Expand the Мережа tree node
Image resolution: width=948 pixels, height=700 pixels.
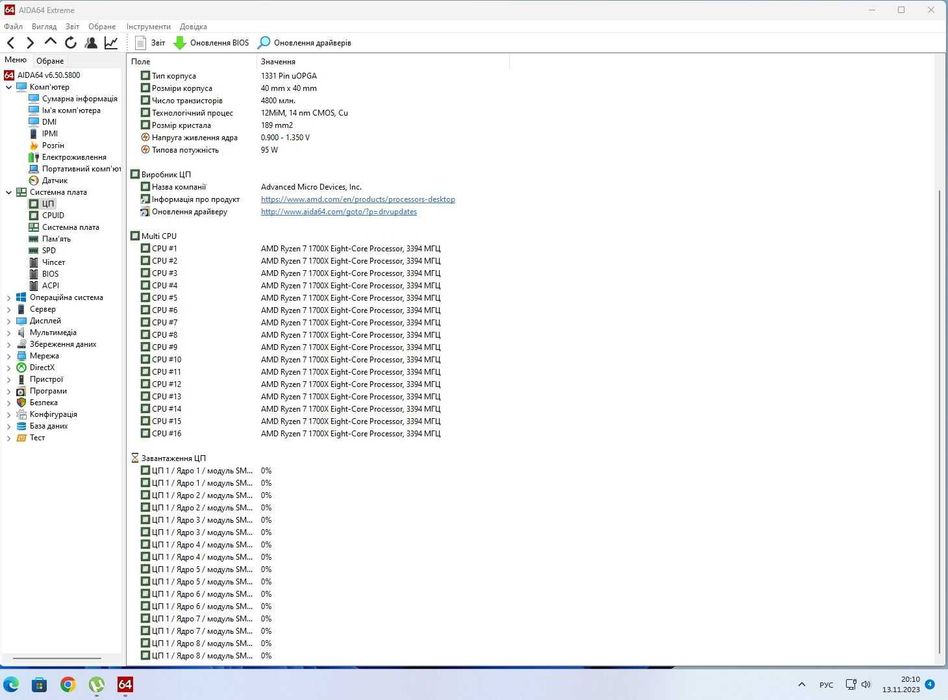coord(8,356)
